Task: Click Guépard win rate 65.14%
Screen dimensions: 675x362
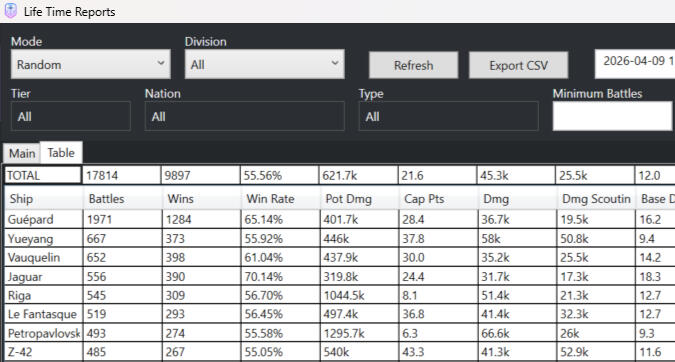Action: 281,219
